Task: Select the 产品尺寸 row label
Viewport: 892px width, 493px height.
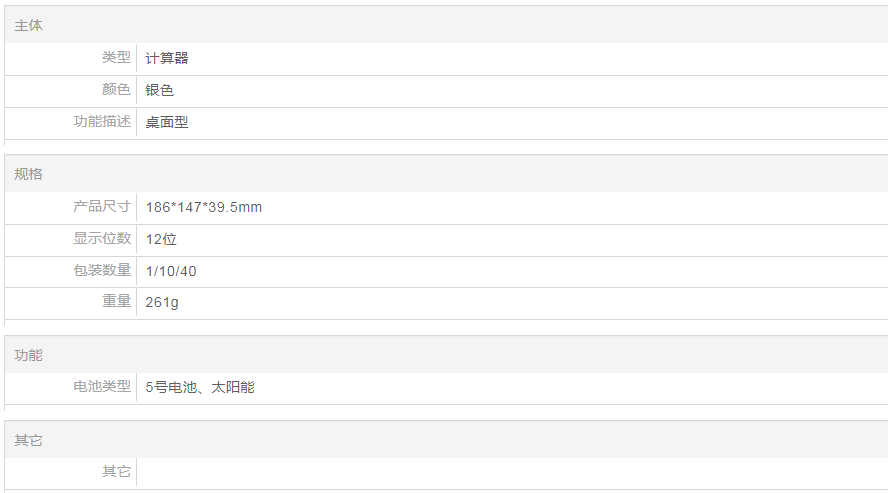Action: click(102, 207)
